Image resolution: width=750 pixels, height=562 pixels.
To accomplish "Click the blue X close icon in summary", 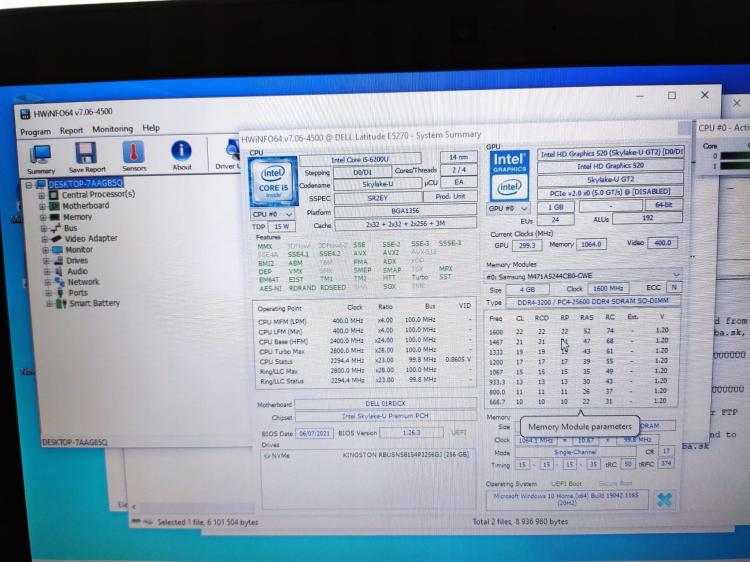I will point(664,500).
